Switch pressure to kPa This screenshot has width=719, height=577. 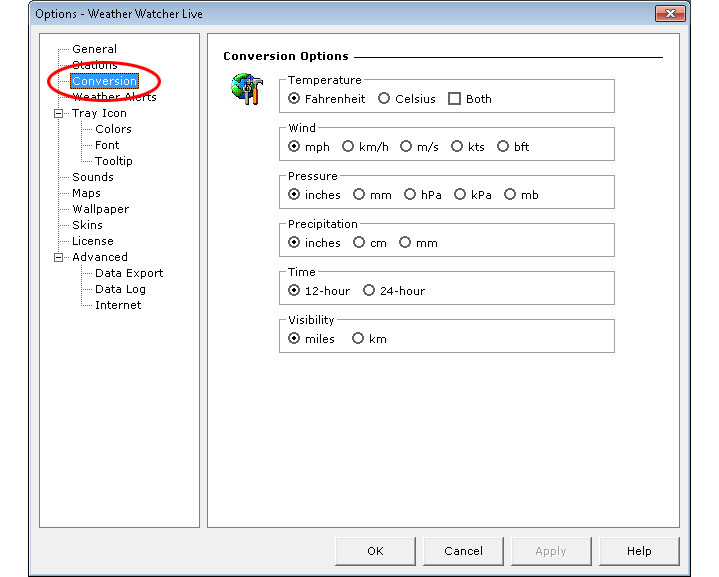pos(460,194)
